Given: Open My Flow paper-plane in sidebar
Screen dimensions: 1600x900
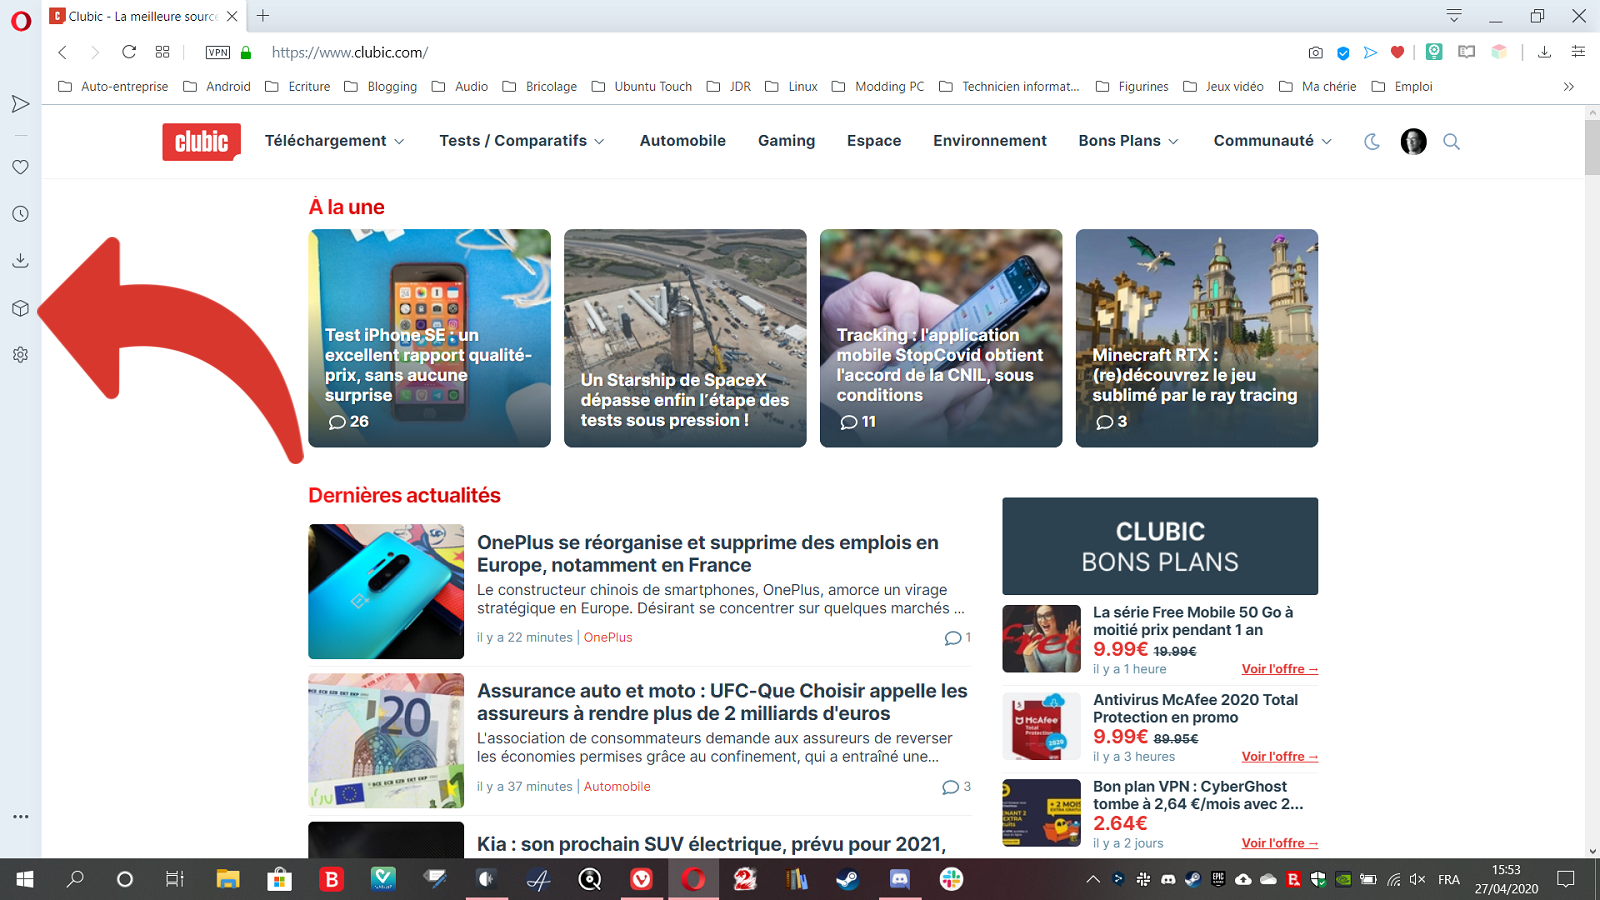Looking at the screenshot, I should click(20, 104).
